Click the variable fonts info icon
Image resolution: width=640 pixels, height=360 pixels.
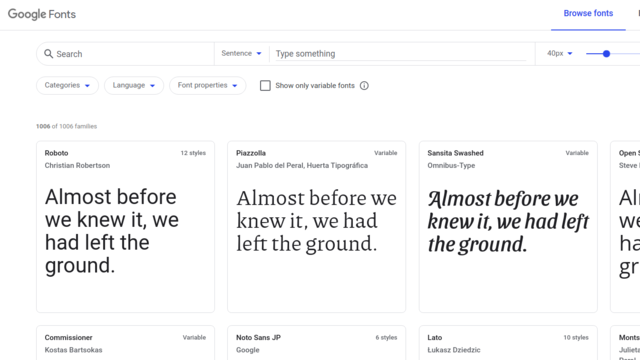[x=364, y=86]
